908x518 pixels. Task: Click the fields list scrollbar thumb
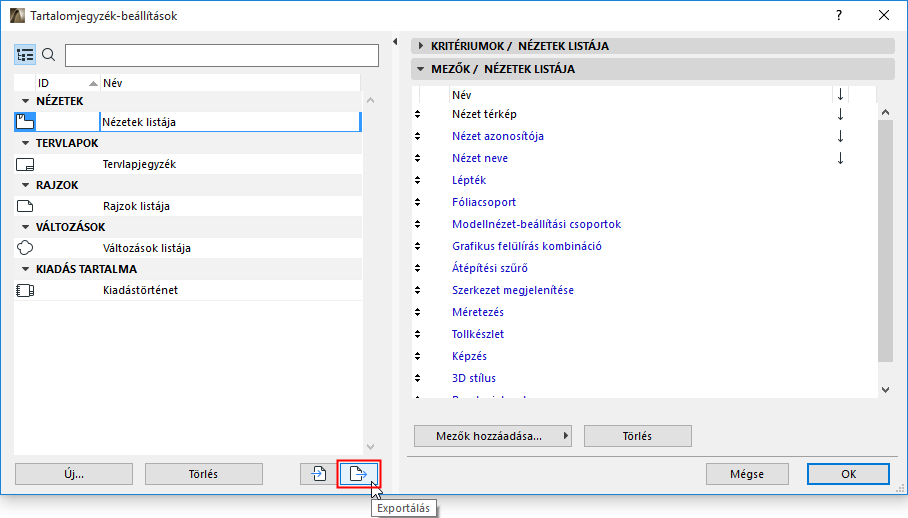coord(885,241)
